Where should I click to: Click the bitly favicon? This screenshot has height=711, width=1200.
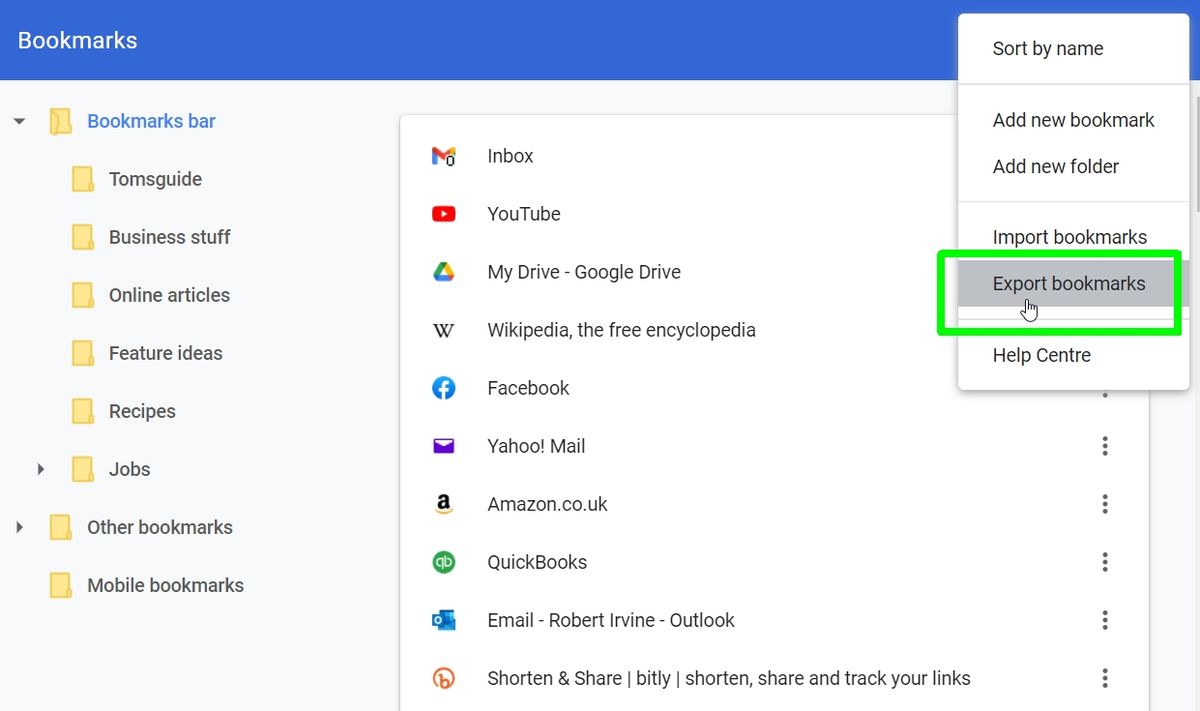pyautogui.click(x=444, y=678)
